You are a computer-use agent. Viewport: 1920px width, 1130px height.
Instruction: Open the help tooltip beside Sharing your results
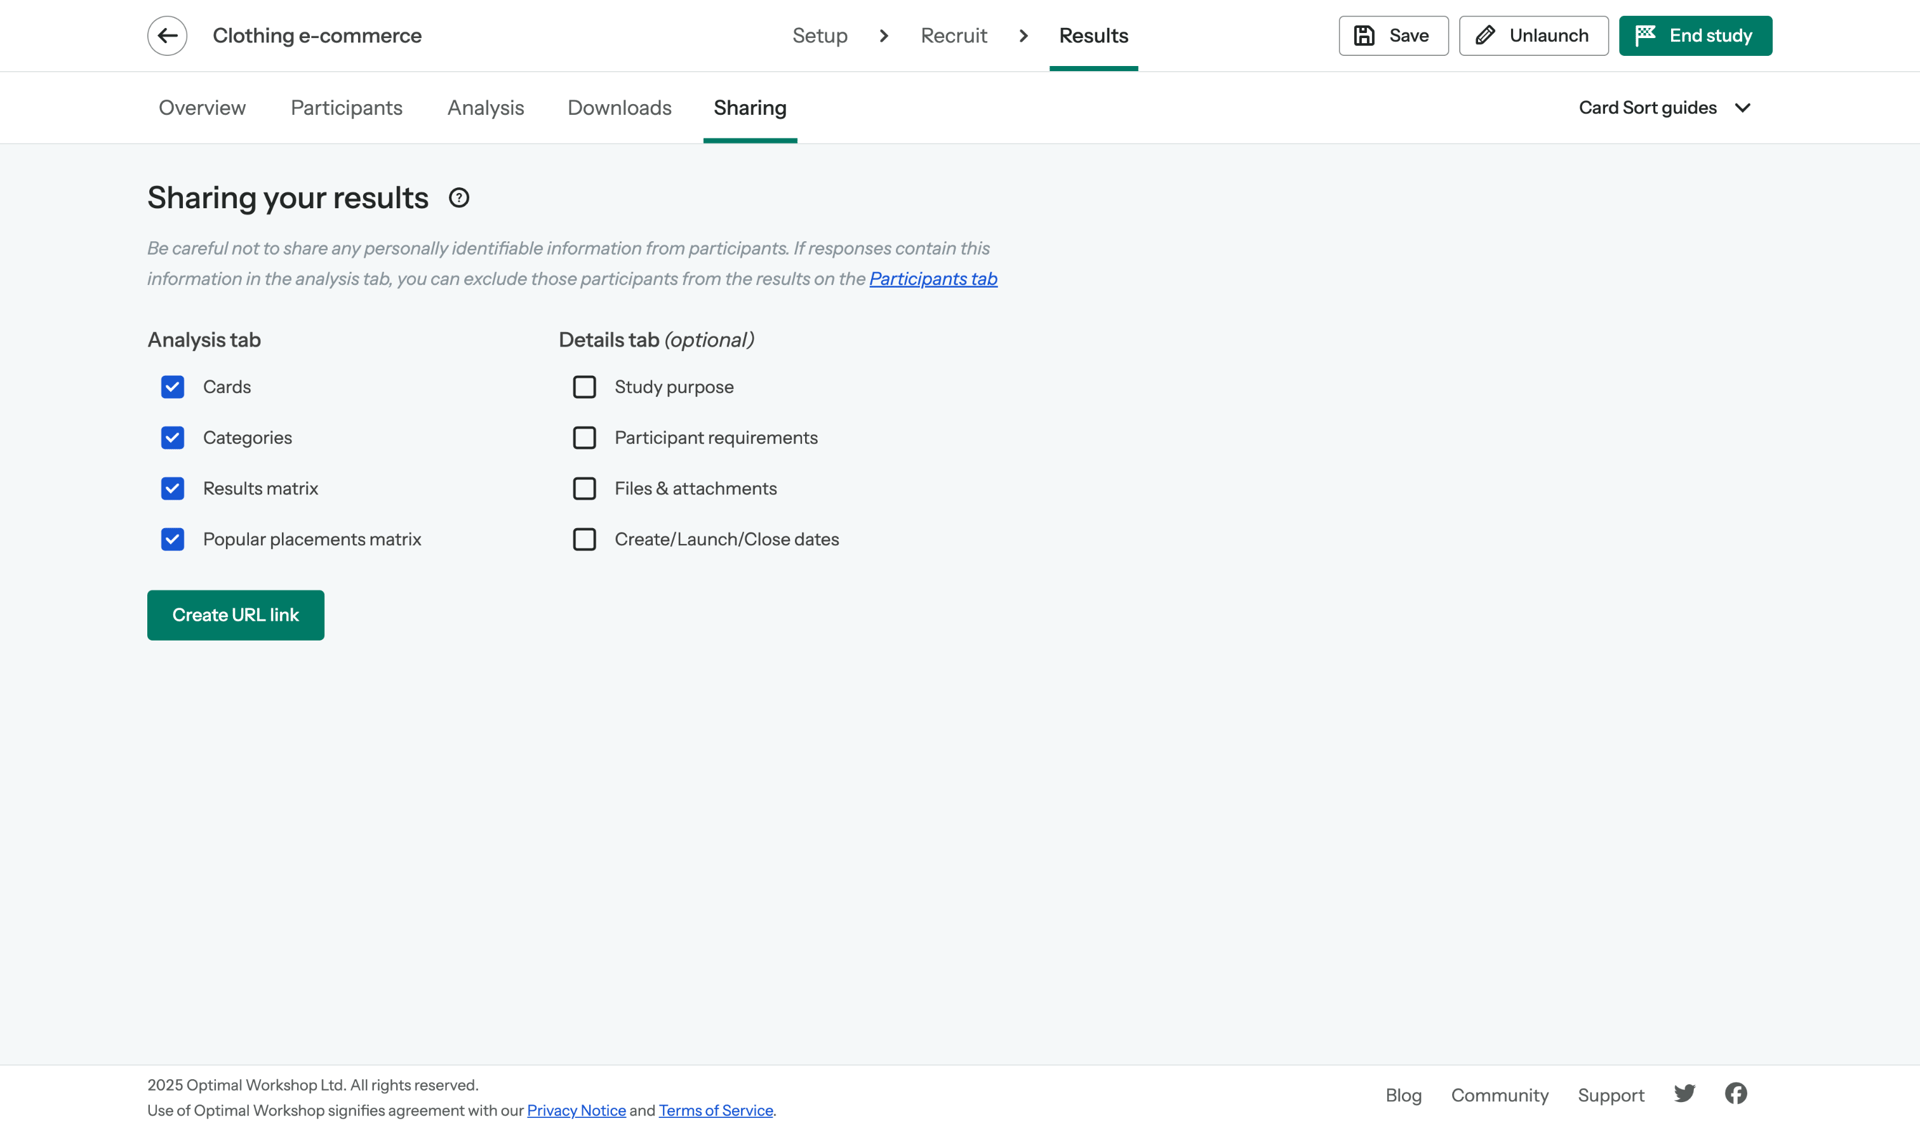point(458,197)
